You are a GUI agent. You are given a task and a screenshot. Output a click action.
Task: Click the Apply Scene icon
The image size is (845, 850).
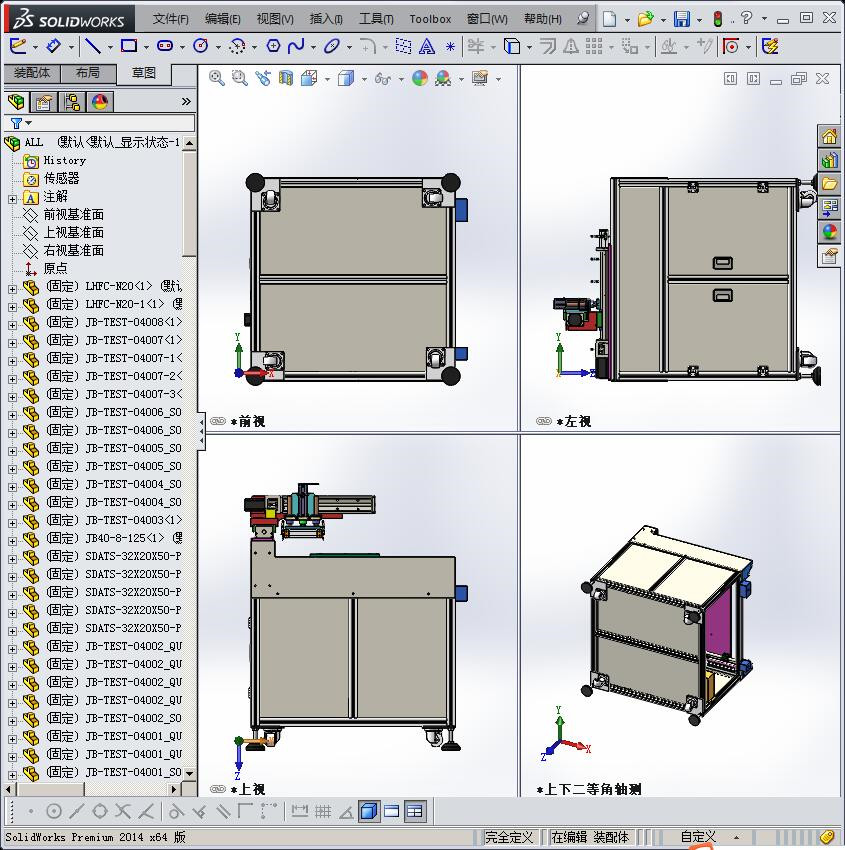tap(443, 79)
